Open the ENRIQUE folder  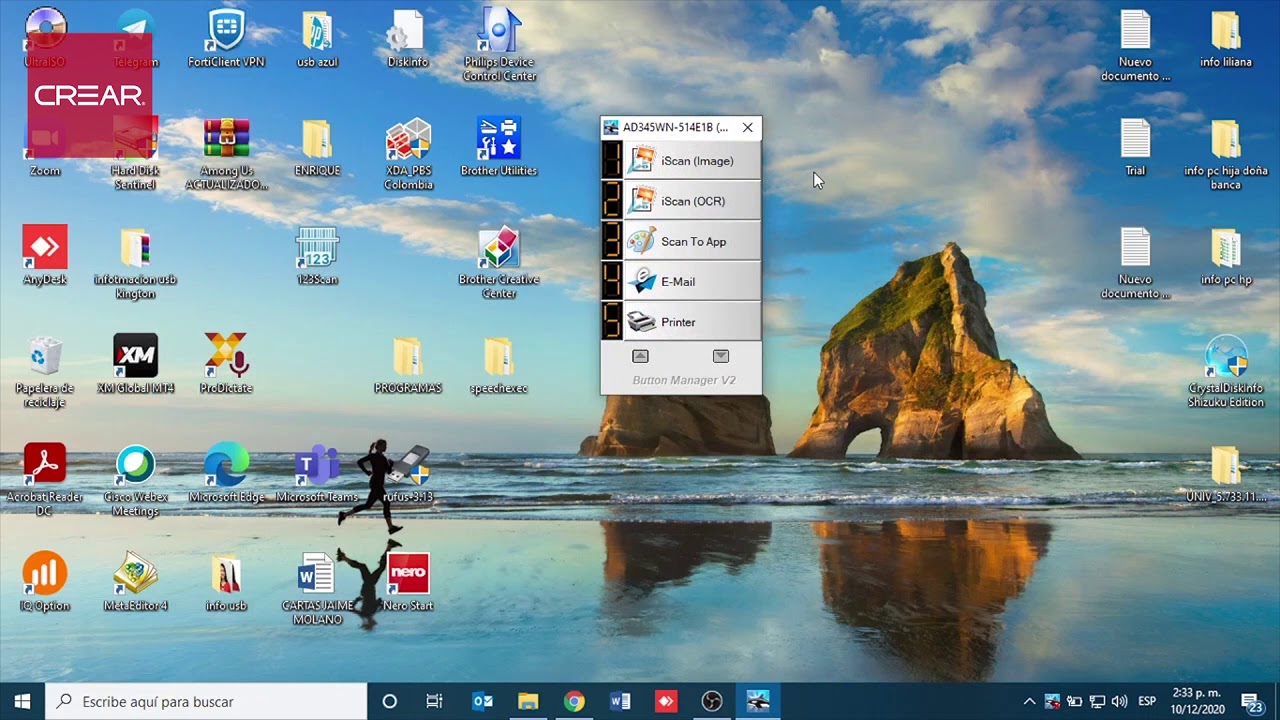click(317, 147)
